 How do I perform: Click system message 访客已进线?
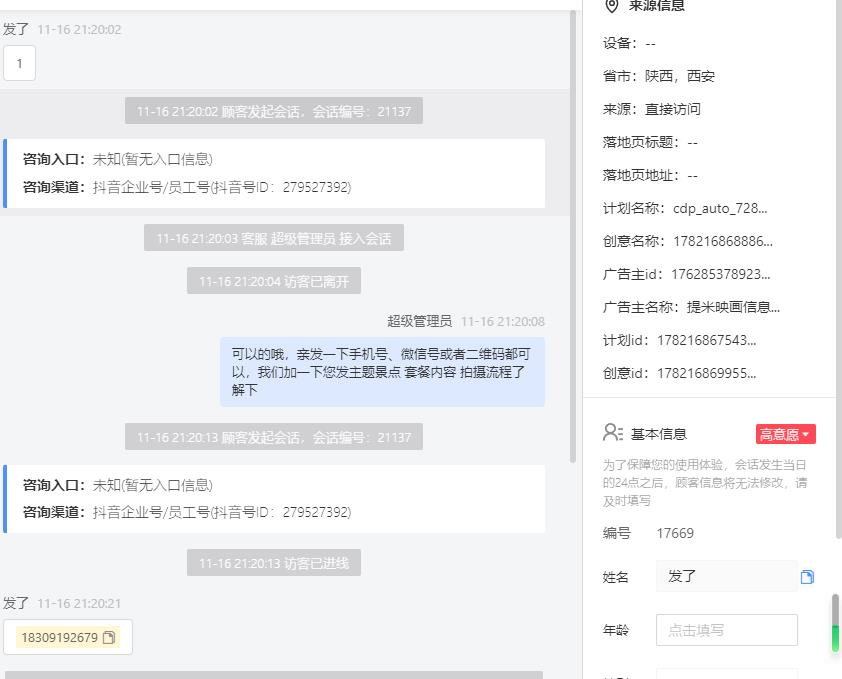click(x=274, y=563)
